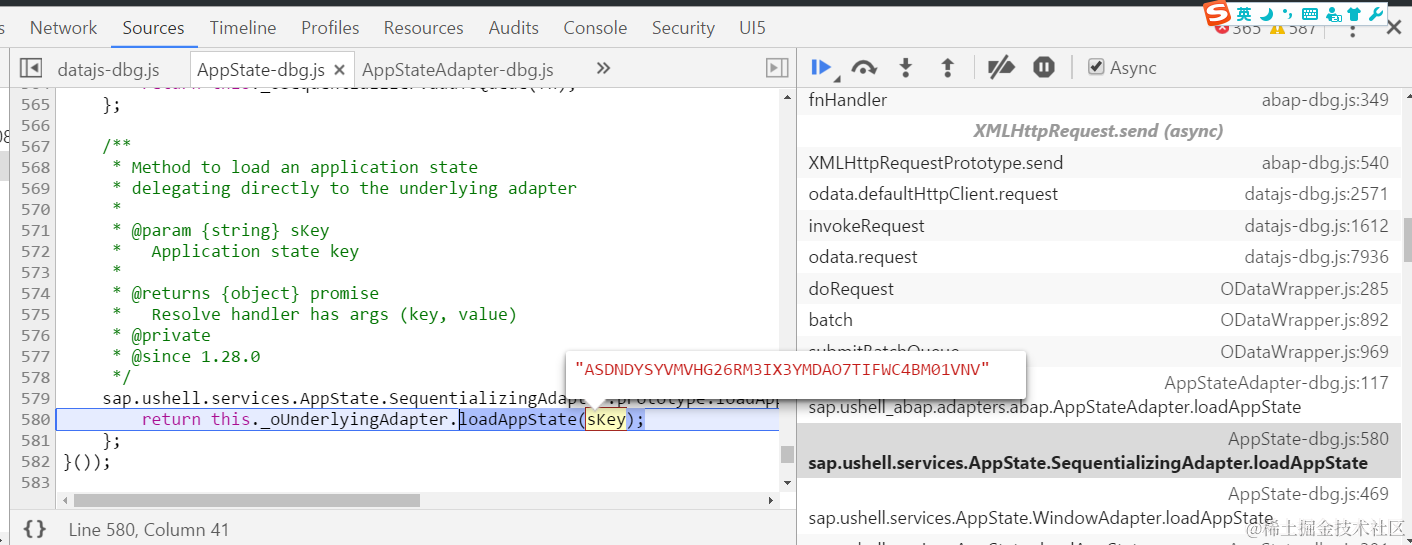Hide the debugger sidebar icon
The height and width of the screenshot is (545, 1412).
tap(777, 68)
